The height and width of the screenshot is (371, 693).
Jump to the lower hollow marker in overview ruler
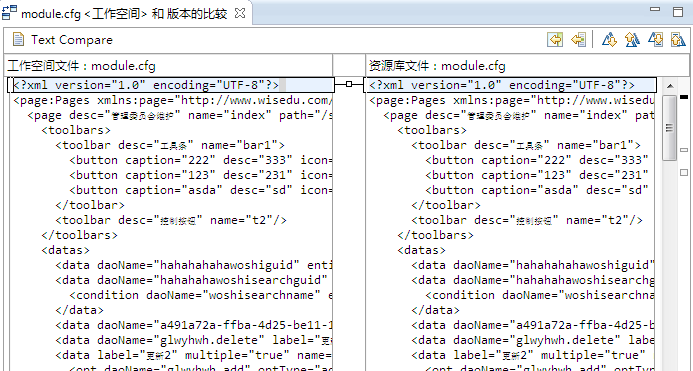(x=684, y=172)
